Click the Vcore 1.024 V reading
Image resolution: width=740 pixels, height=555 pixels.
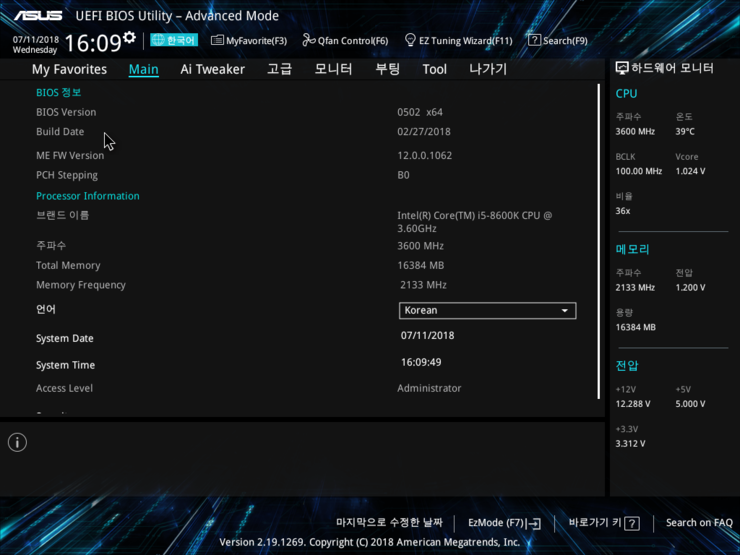[x=690, y=171]
